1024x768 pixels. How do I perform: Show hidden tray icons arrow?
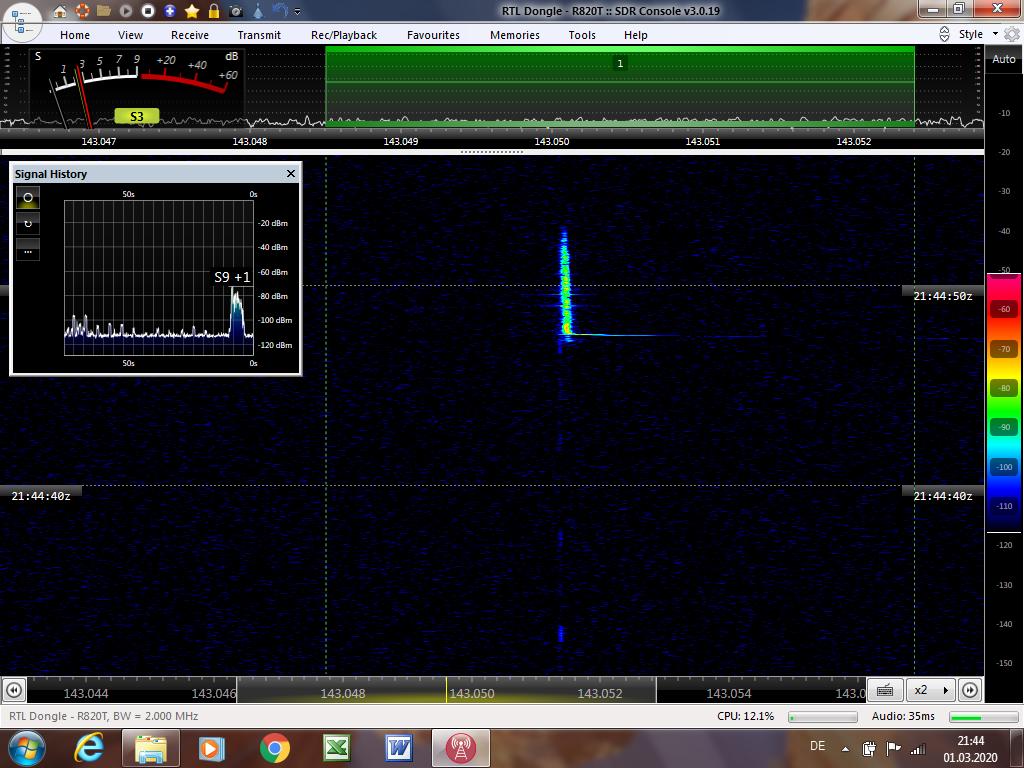845,749
